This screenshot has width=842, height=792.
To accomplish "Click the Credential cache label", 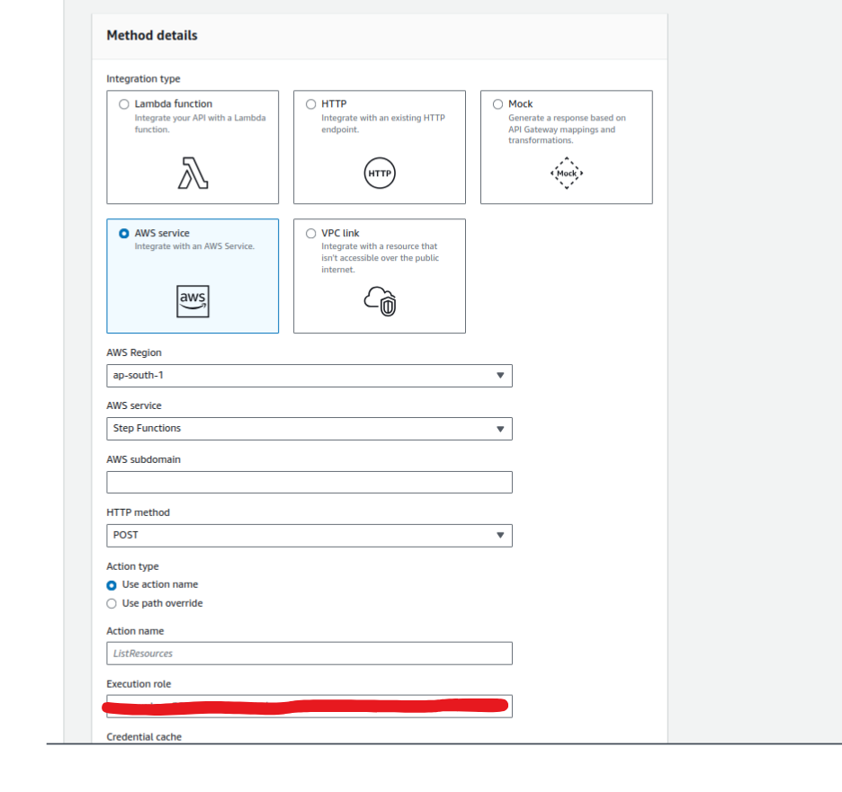I will [144, 737].
